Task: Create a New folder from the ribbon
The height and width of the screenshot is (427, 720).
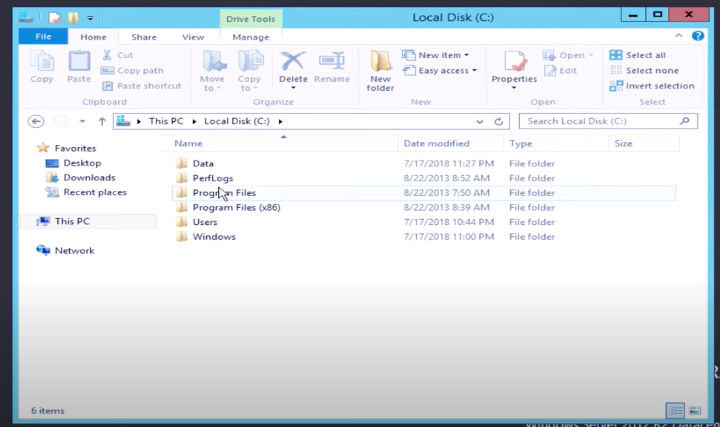Action: tap(381, 71)
